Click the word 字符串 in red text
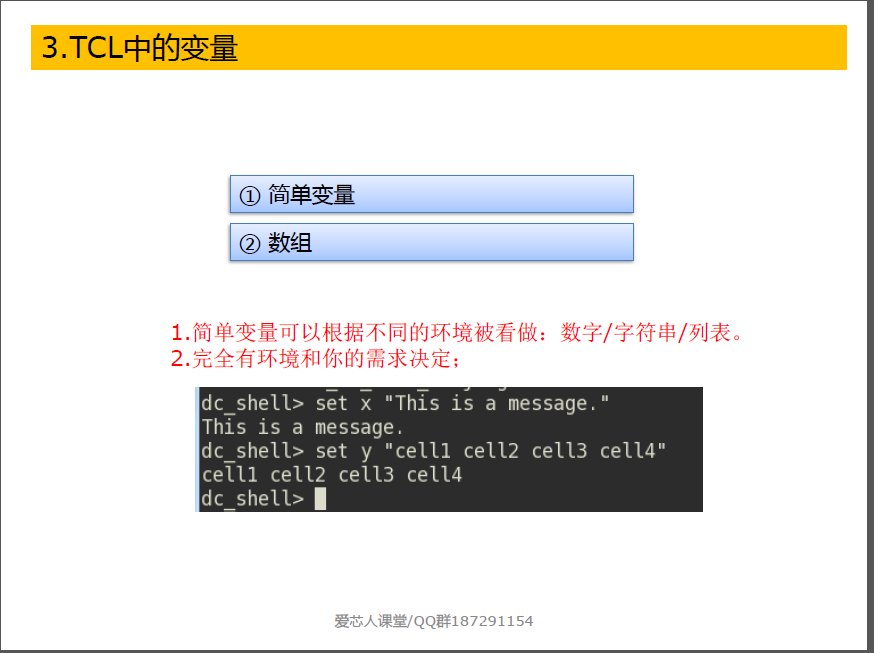 click(645, 332)
